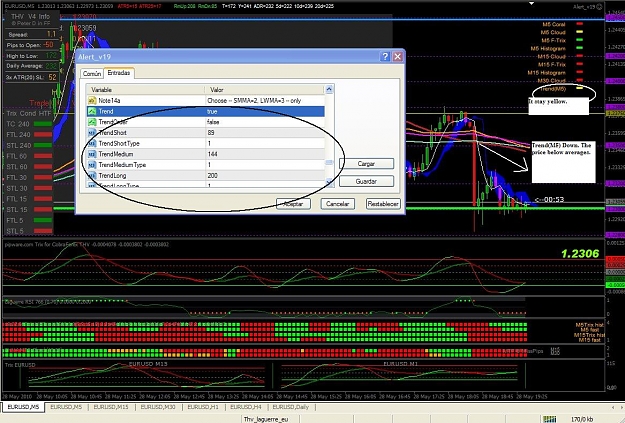625x423 pixels.
Task: Click Thv_laguerre_eu profile in status bar
Action: click(x=266, y=419)
